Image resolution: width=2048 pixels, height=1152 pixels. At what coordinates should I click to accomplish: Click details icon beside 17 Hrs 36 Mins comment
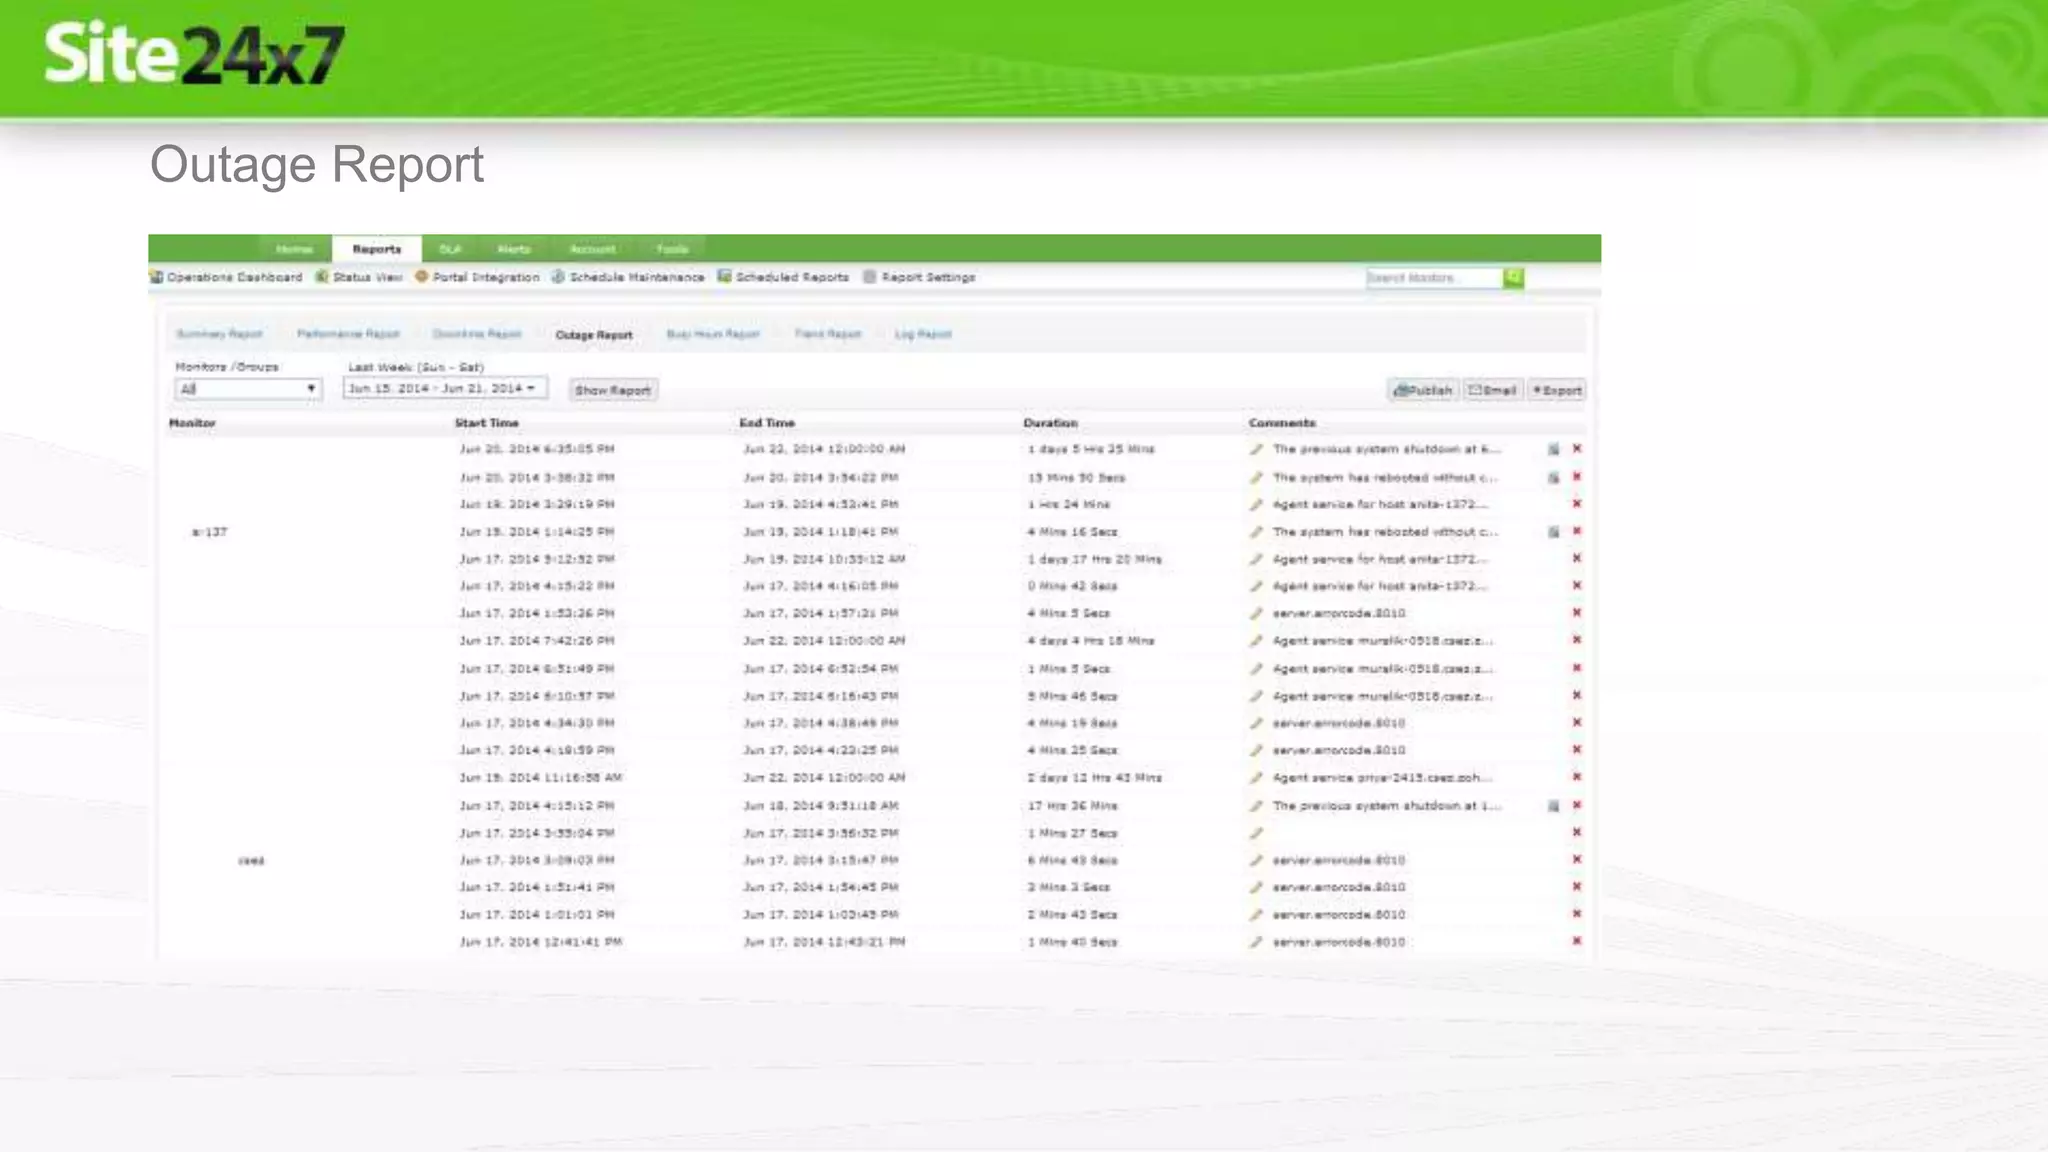click(x=1553, y=806)
